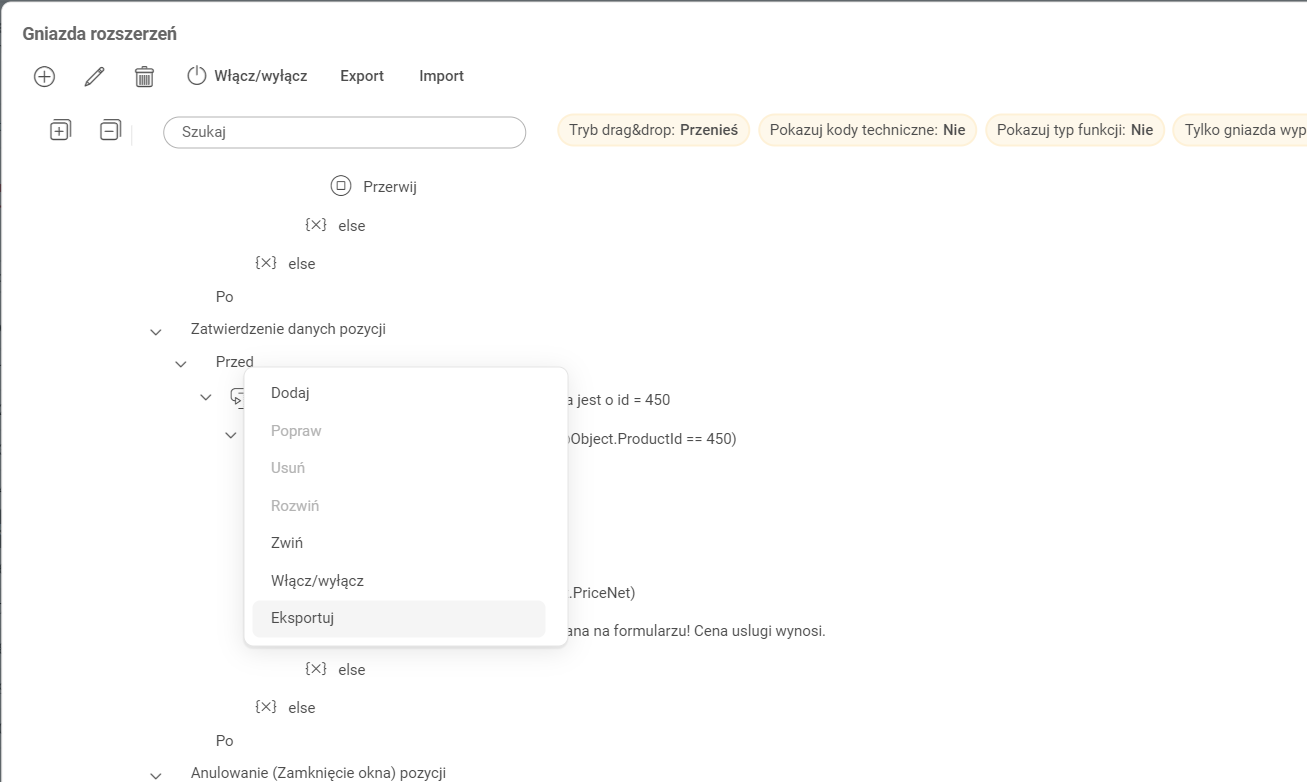Click the pencil edit icon
This screenshot has height=782, width=1307.
click(94, 76)
